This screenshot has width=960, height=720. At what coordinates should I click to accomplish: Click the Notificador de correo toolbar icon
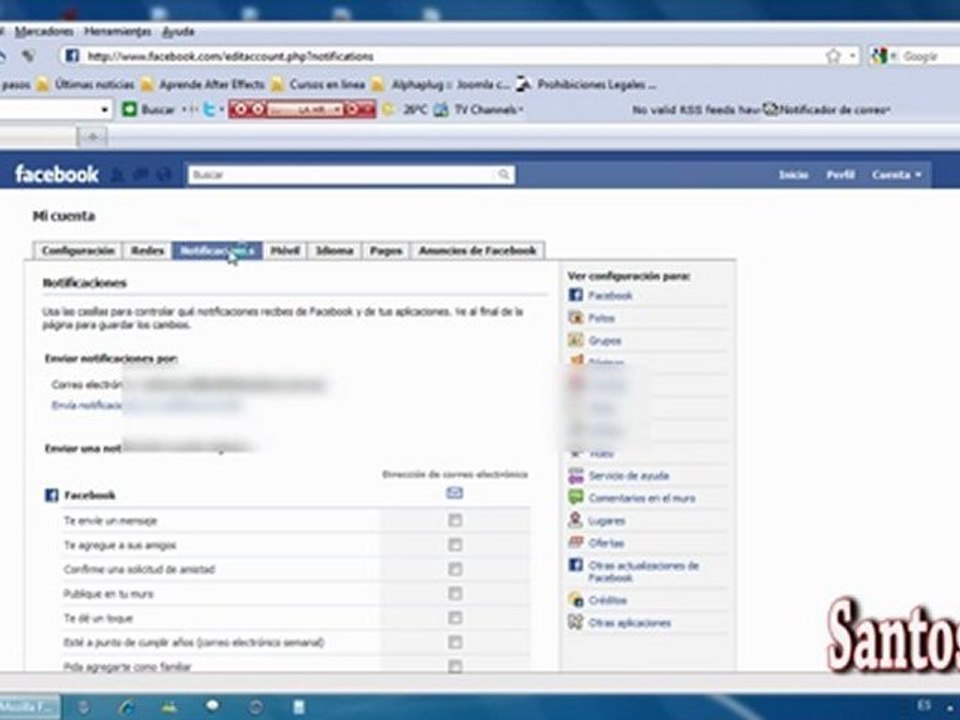[x=771, y=110]
